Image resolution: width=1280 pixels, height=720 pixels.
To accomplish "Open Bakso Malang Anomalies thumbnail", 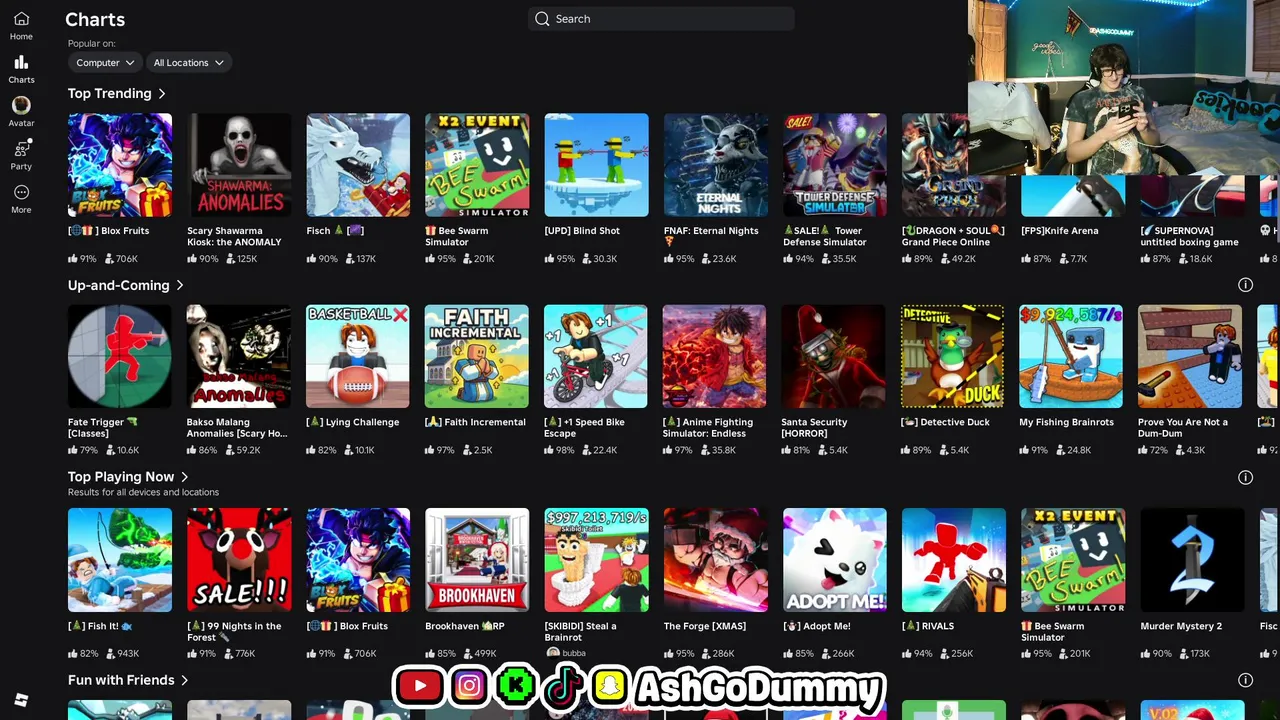I will click(x=239, y=356).
